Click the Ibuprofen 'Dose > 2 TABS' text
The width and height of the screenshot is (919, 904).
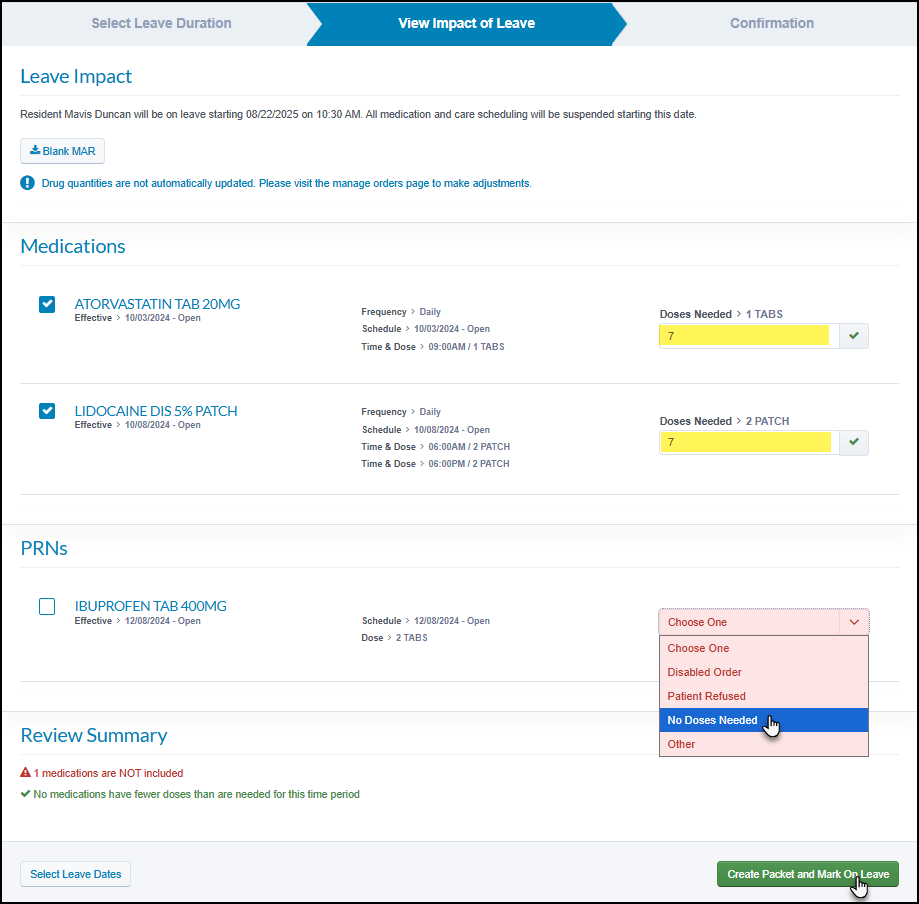coord(394,638)
